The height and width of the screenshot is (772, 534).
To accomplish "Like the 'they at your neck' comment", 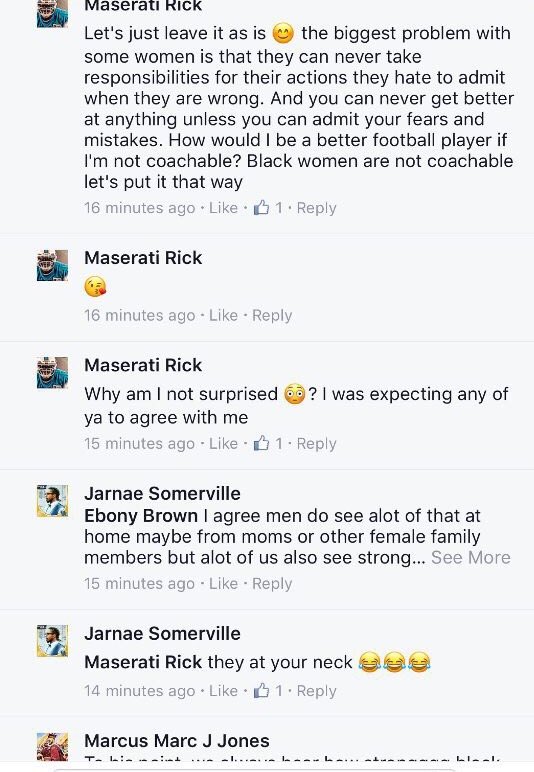I will click(x=223, y=691).
